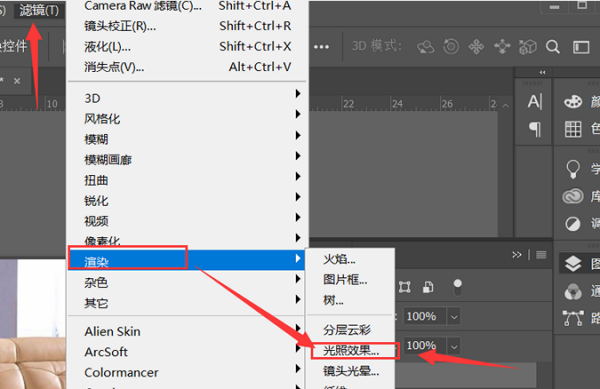Open the ArcSoft plugin submenu
Screen dimensions: 600x389
188,352
